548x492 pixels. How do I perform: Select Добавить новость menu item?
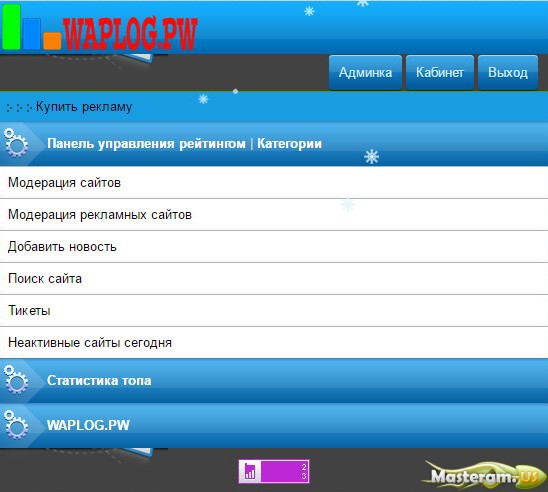274,247
